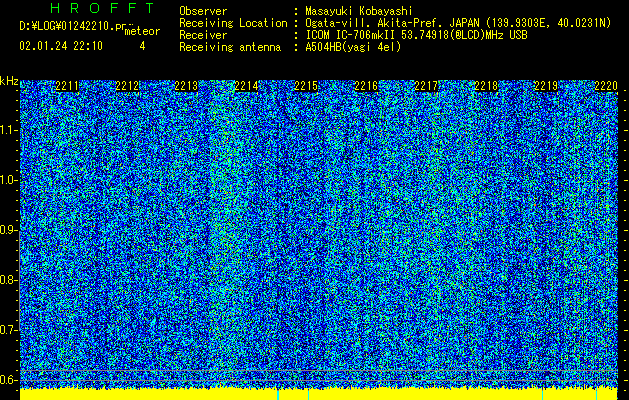Click the 1.0 kHz axis label

(x=8, y=180)
